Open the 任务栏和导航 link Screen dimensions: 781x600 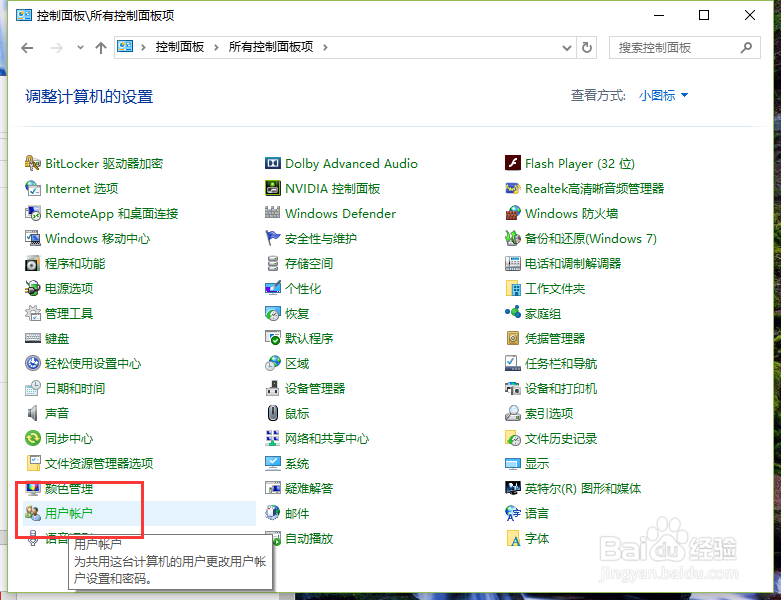561,363
